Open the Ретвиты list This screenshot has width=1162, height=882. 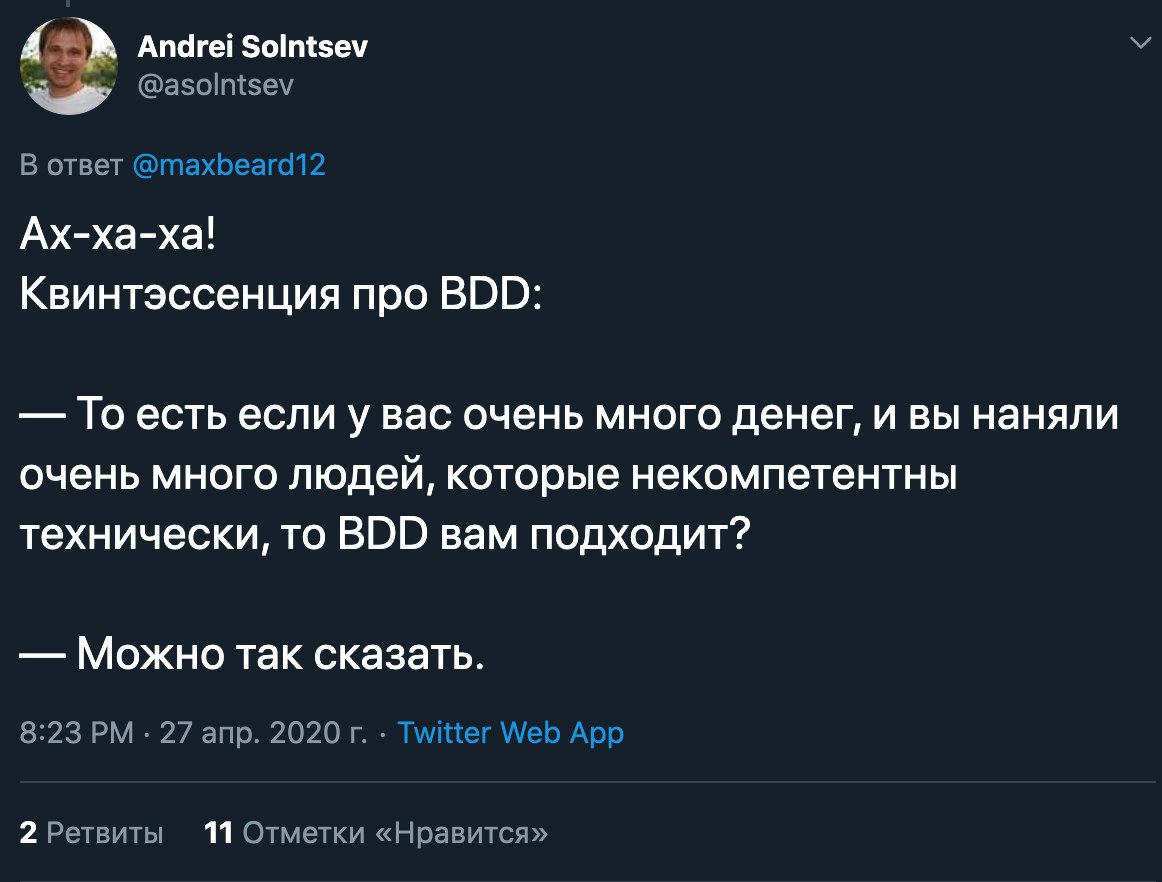[105, 832]
